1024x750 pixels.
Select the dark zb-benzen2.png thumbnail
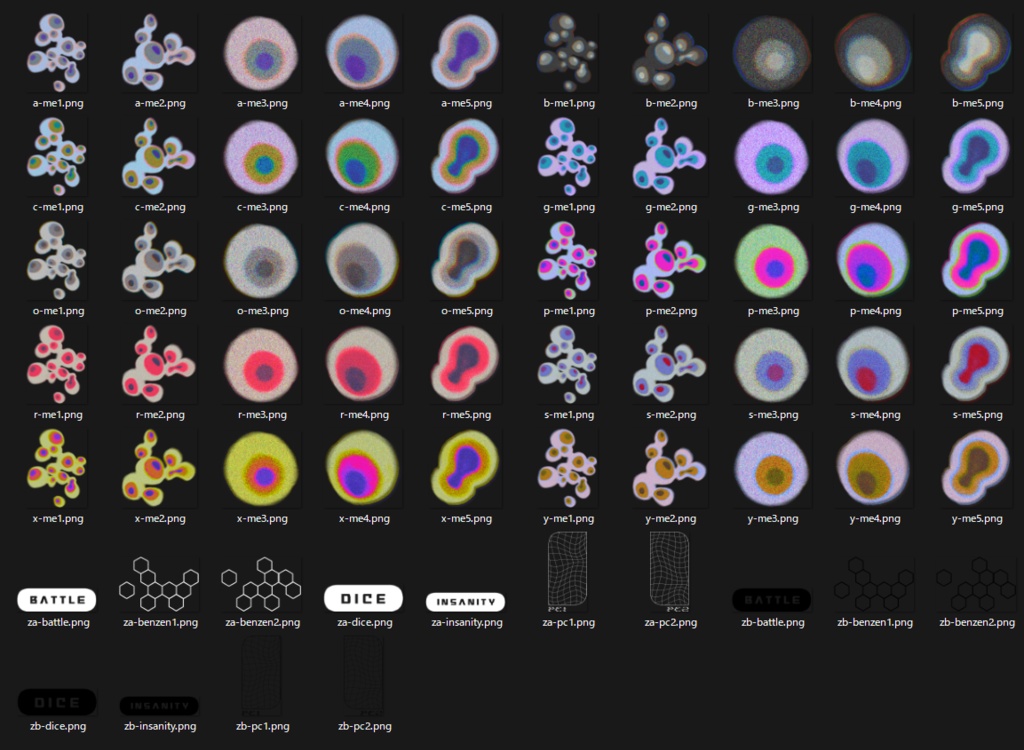click(x=976, y=584)
